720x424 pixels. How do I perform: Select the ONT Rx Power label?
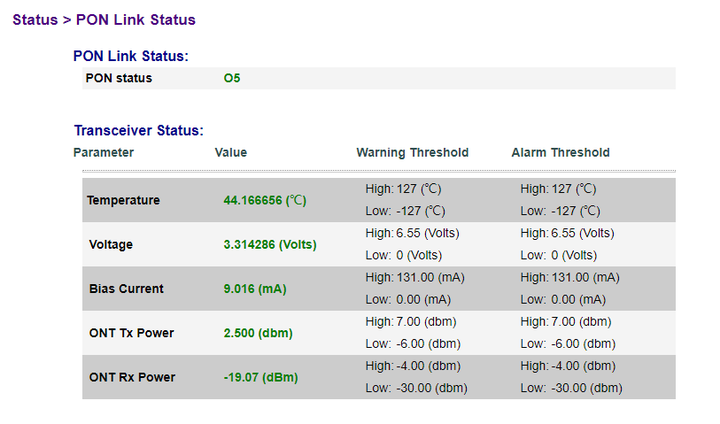coord(132,377)
